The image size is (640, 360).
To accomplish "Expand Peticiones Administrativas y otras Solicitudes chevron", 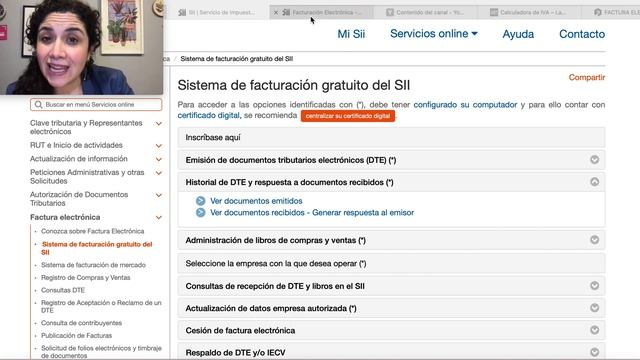I will (x=159, y=173).
